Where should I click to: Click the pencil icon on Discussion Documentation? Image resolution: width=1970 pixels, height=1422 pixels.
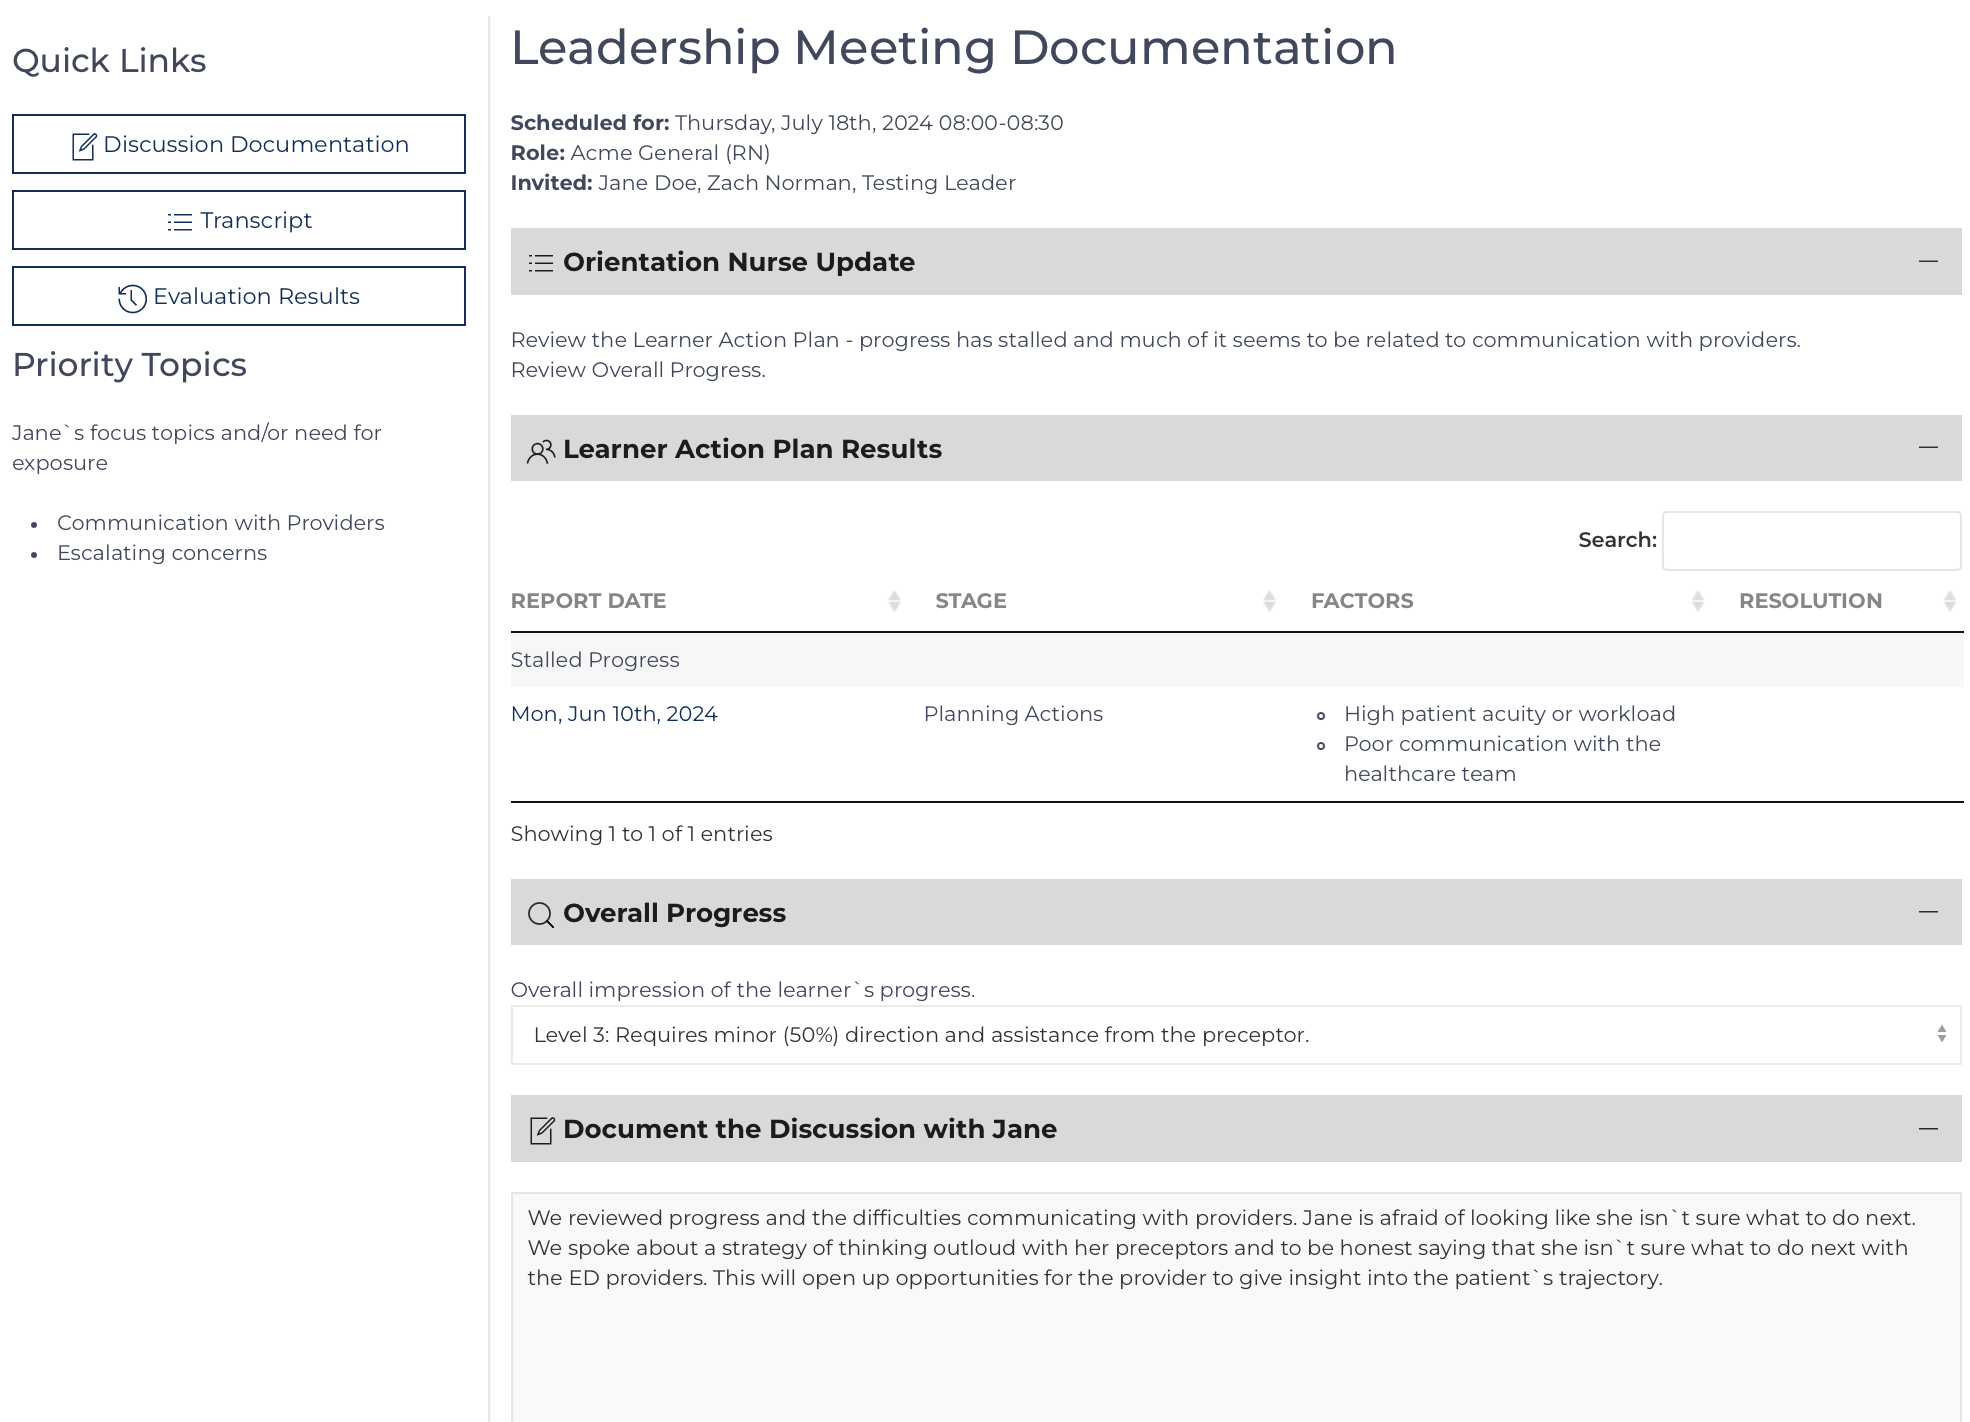(x=84, y=146)
